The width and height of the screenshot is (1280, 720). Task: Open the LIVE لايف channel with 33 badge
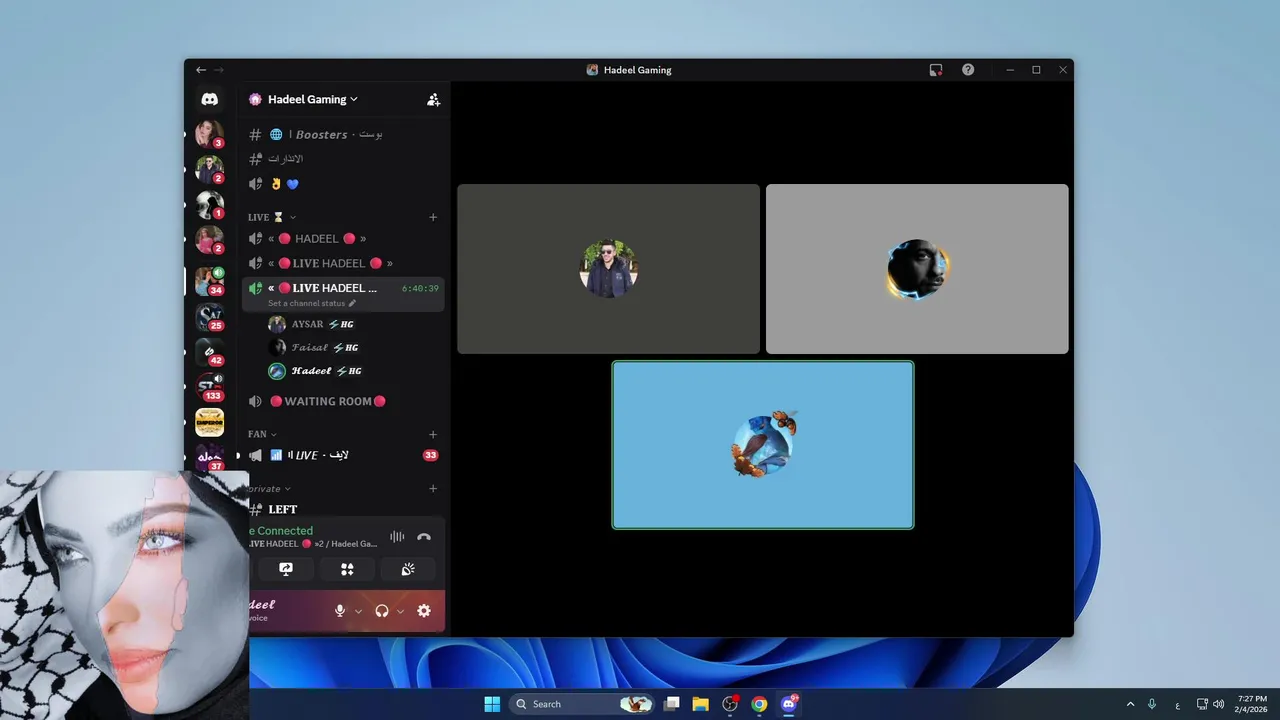343,455
